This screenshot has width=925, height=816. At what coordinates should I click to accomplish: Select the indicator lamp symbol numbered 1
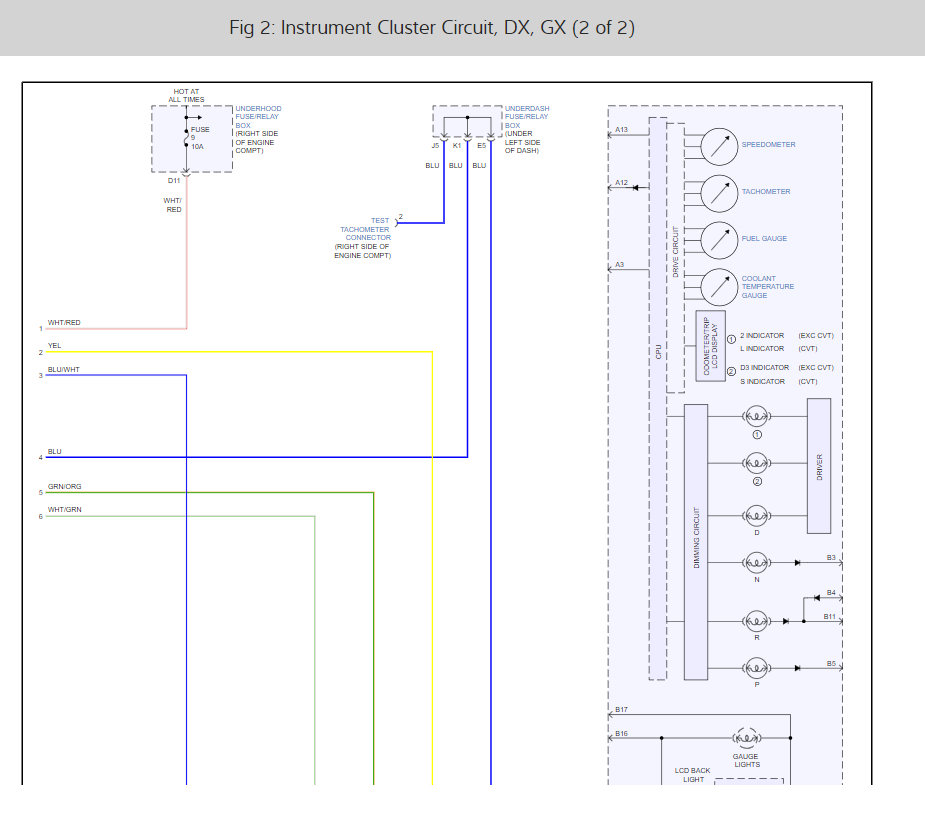coord(756,417)
